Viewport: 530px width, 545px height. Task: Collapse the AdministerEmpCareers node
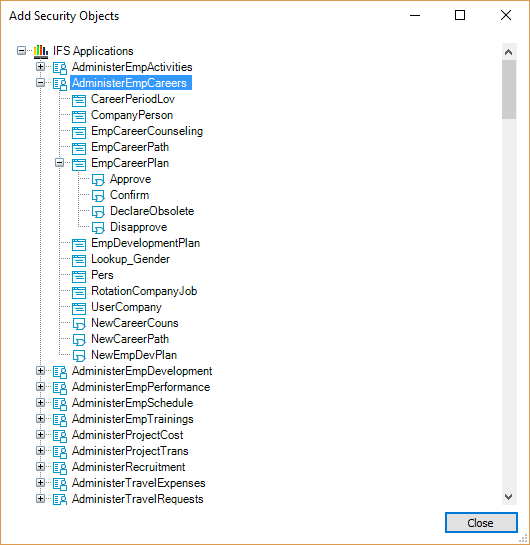tap(41, 83)
